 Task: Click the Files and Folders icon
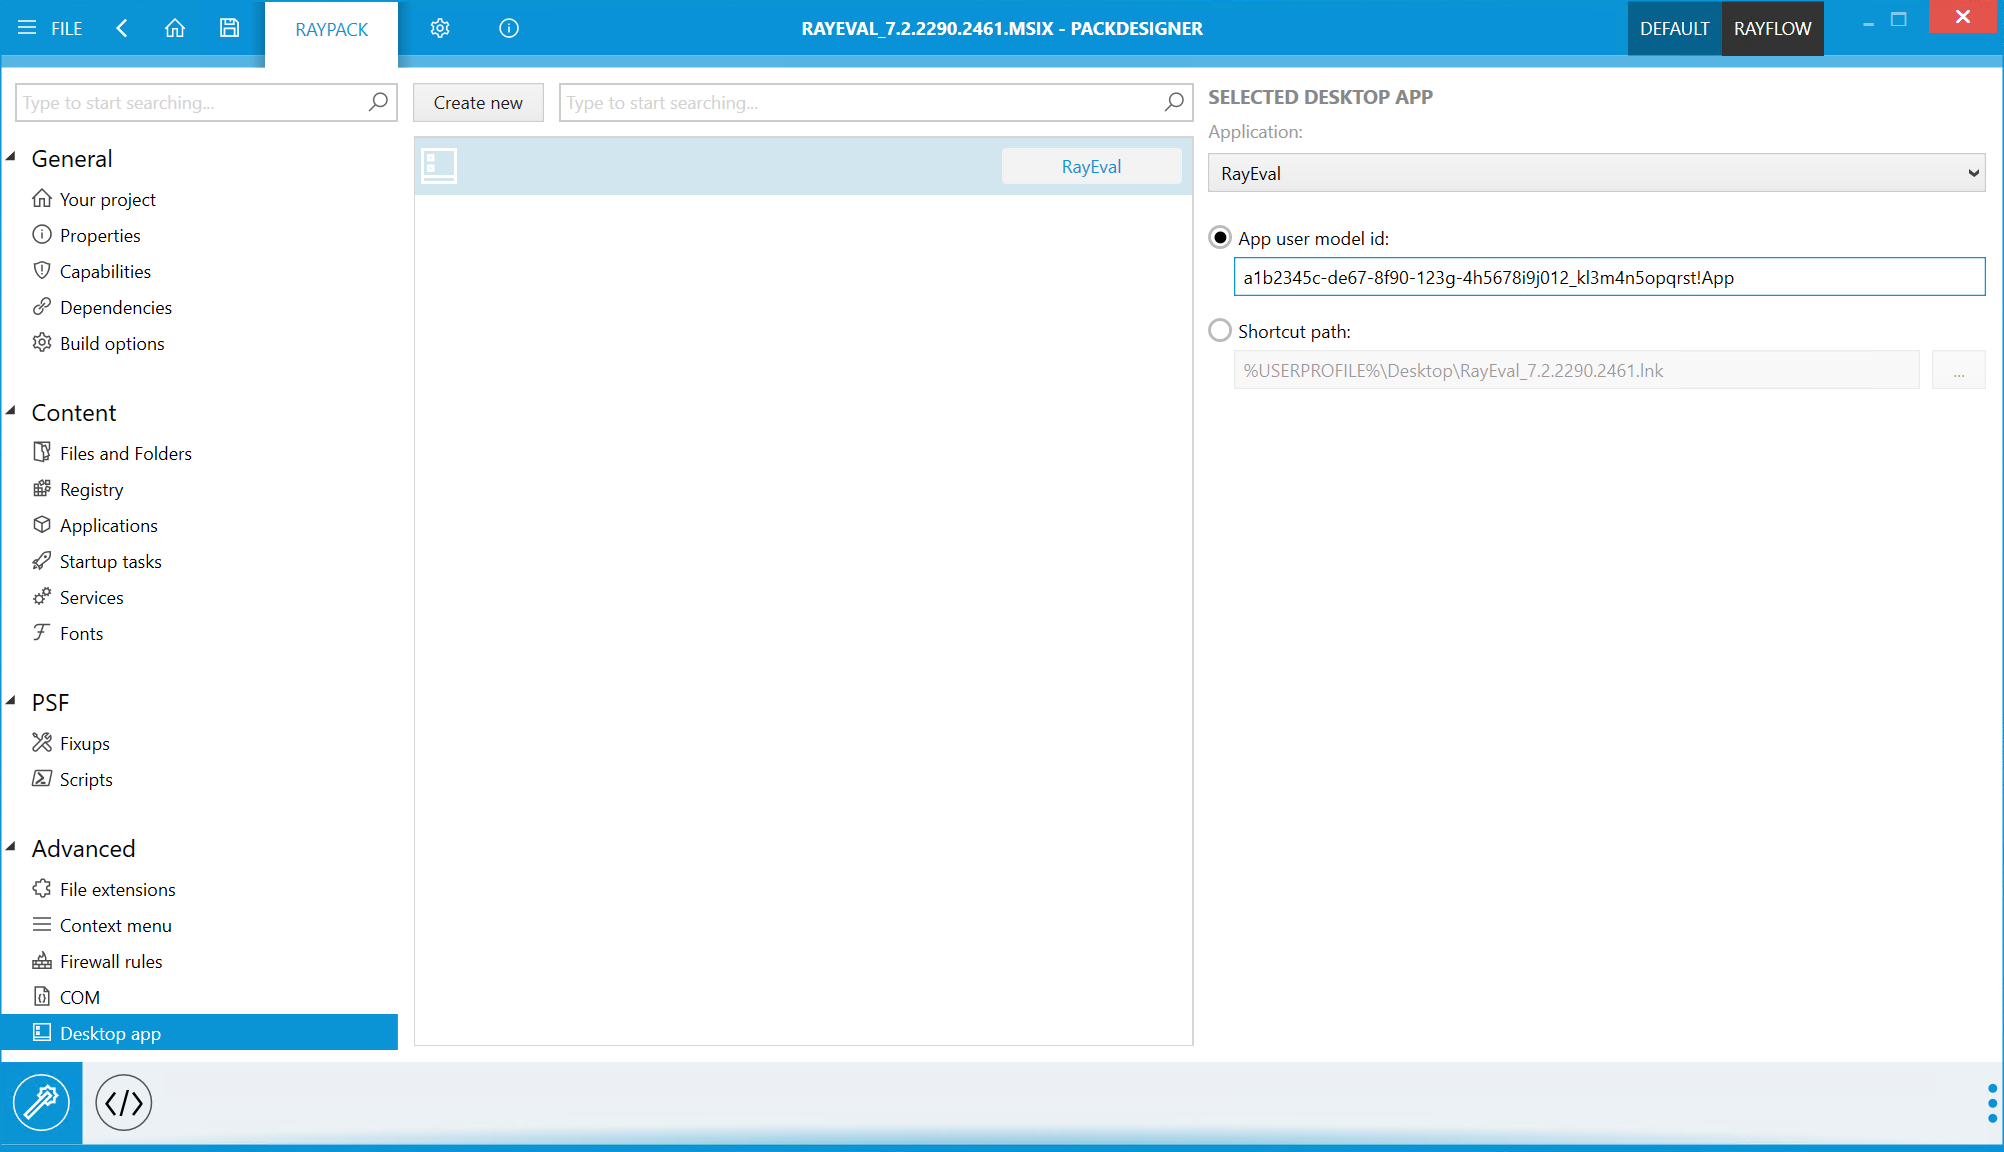tap(43, 451)
